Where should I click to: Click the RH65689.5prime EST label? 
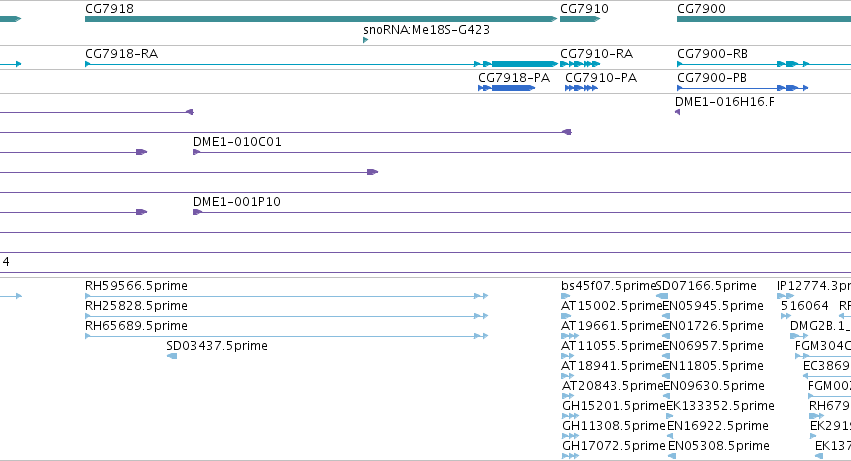point(136,326)
